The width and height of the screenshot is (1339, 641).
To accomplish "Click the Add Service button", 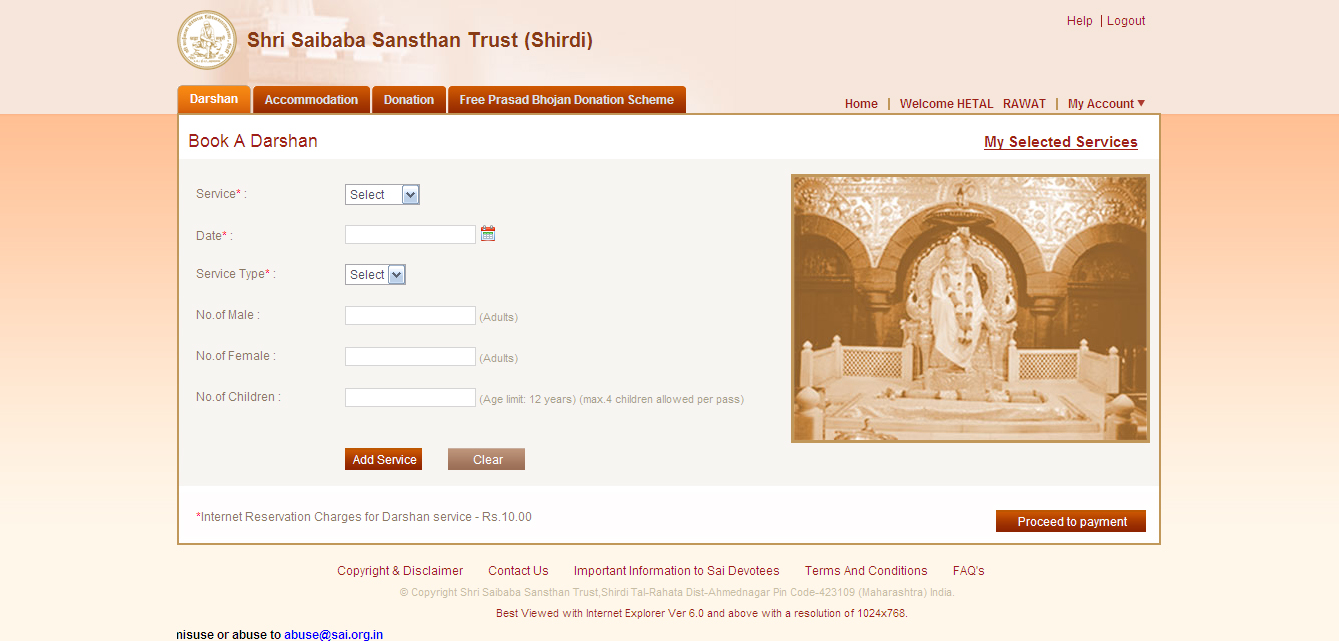I will pos(384,459).
